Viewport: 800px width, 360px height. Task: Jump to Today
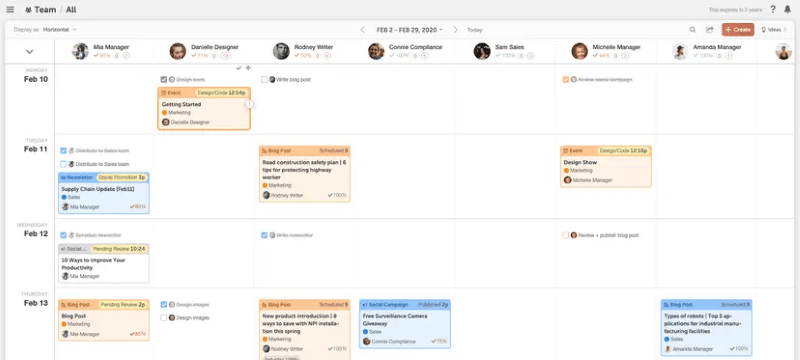tap(474, 30)
